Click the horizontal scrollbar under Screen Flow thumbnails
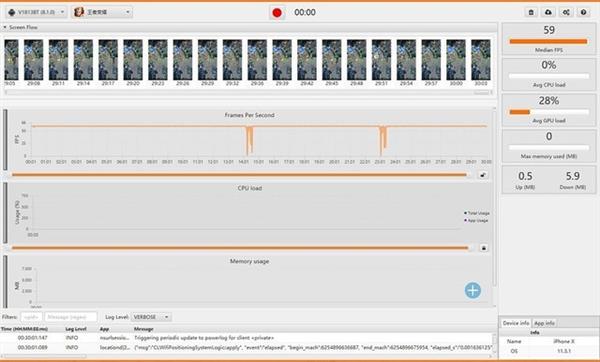 248,92
